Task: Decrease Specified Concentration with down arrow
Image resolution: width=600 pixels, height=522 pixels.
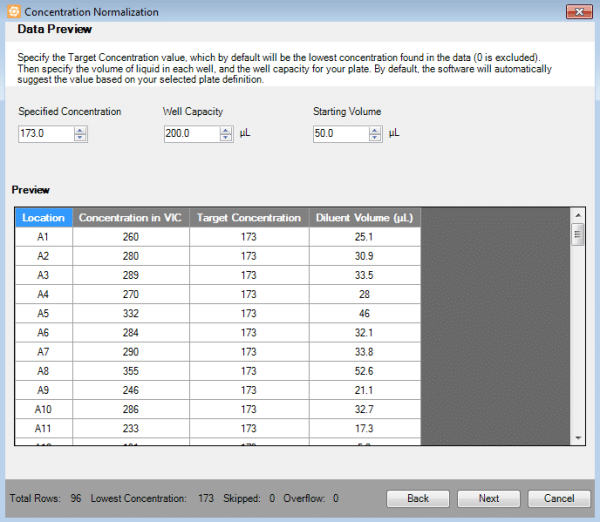Action: (x=81, y=138)
